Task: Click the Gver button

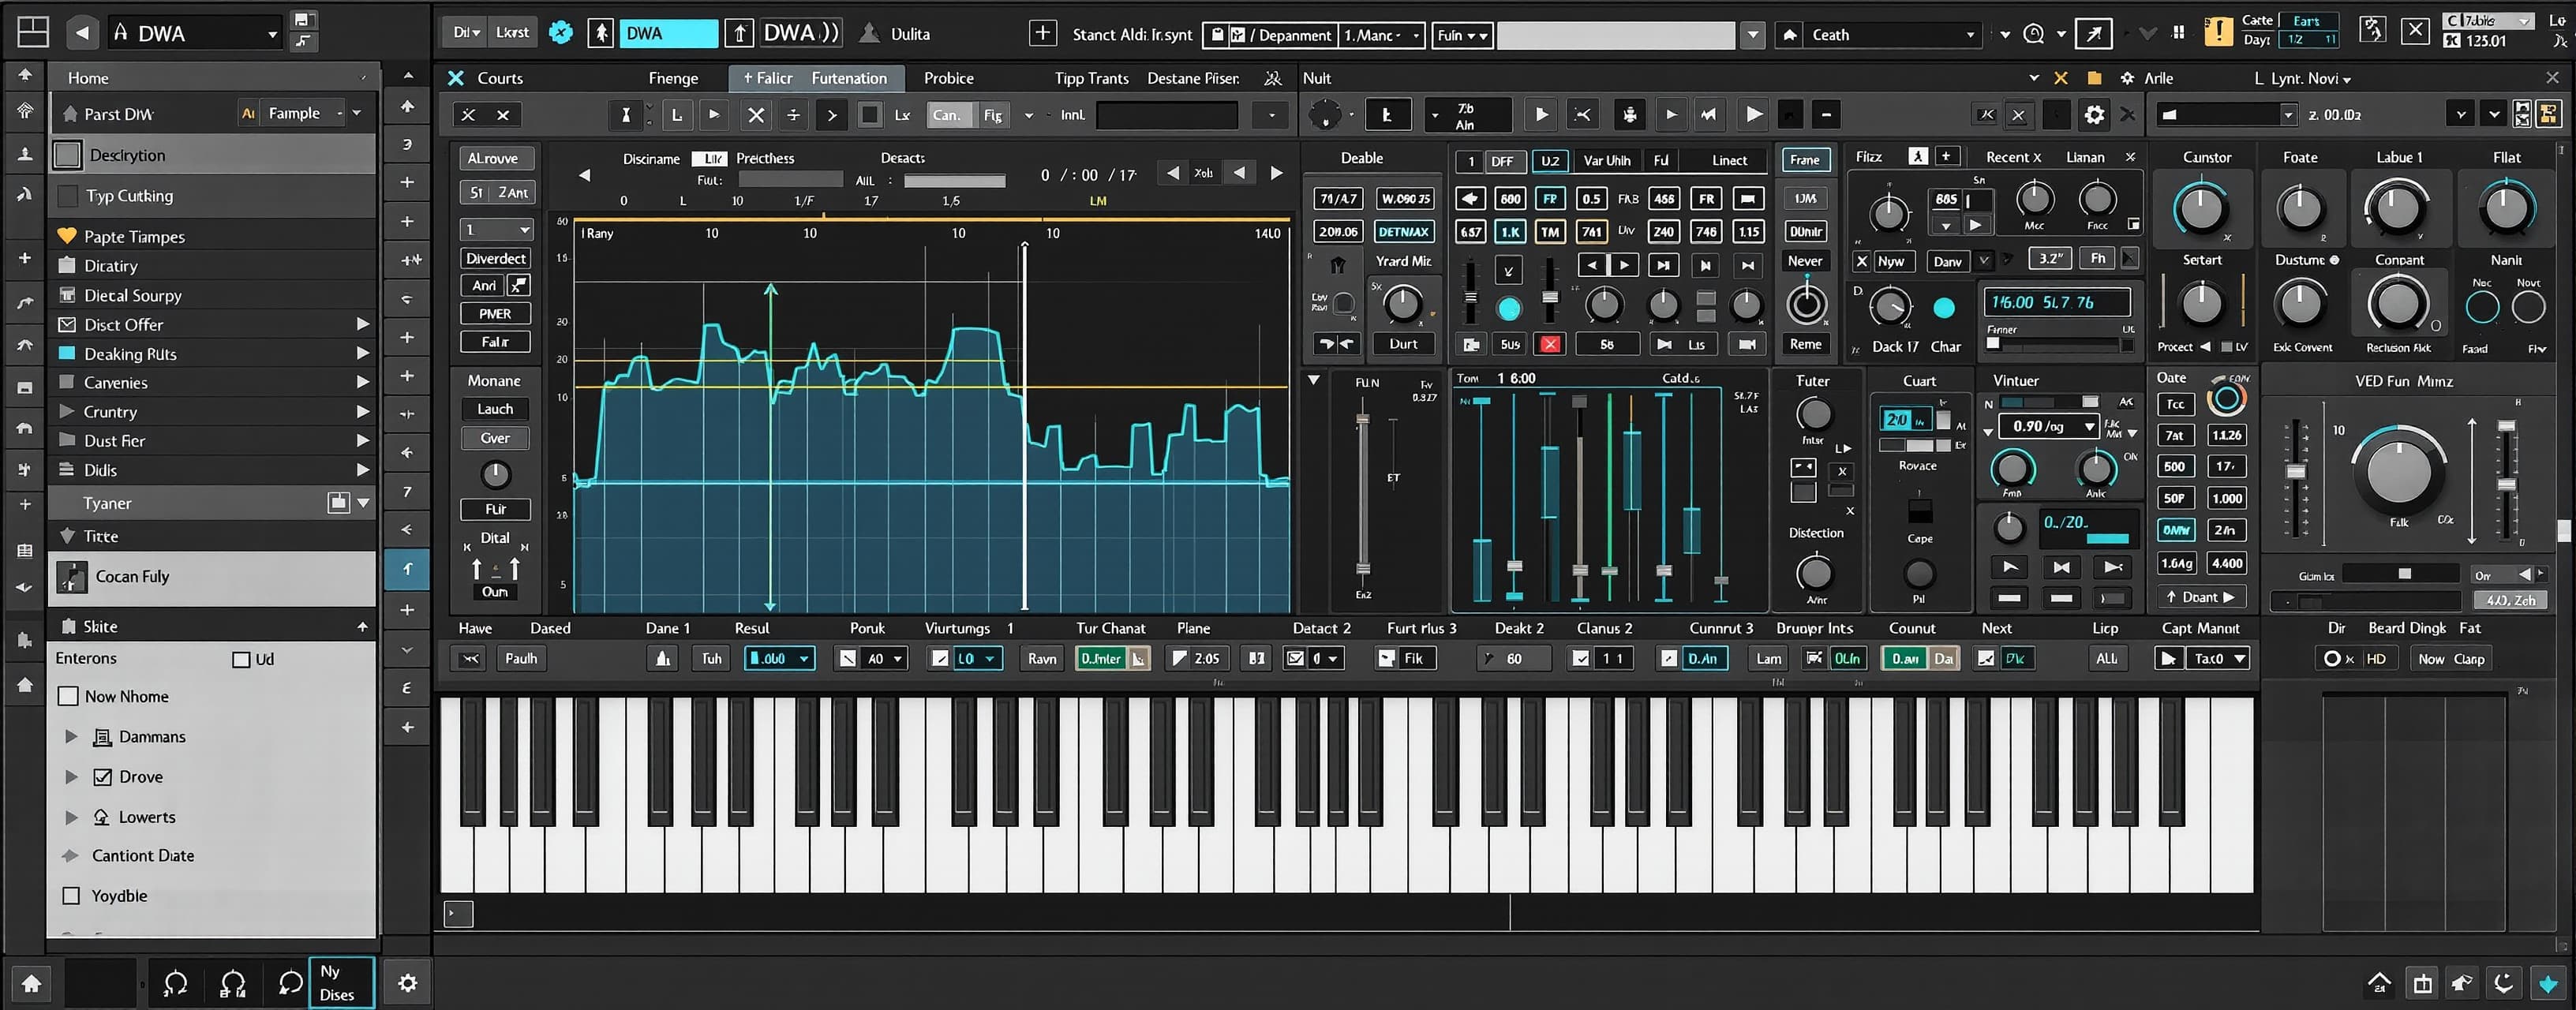Action: pyautogui.click(x=495, y=438)
